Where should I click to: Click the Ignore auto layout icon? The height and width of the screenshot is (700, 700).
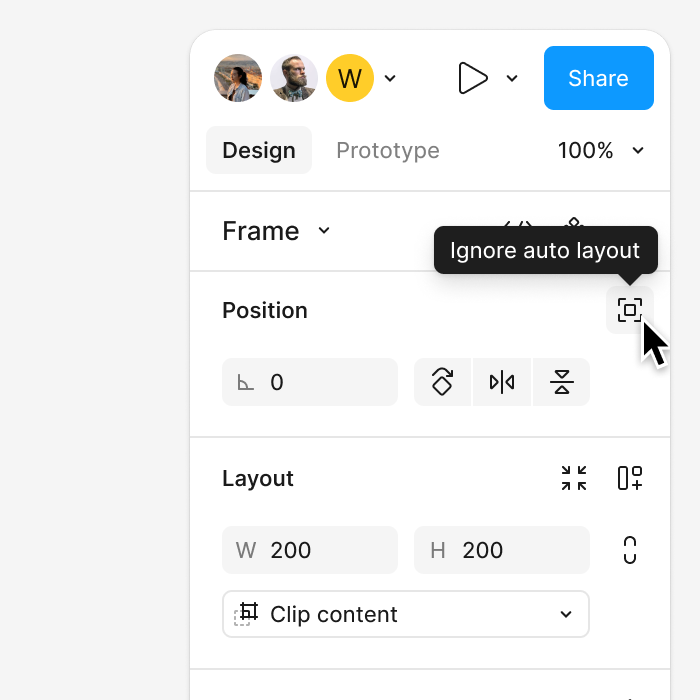pyautogui.click(x=629, y=310)
